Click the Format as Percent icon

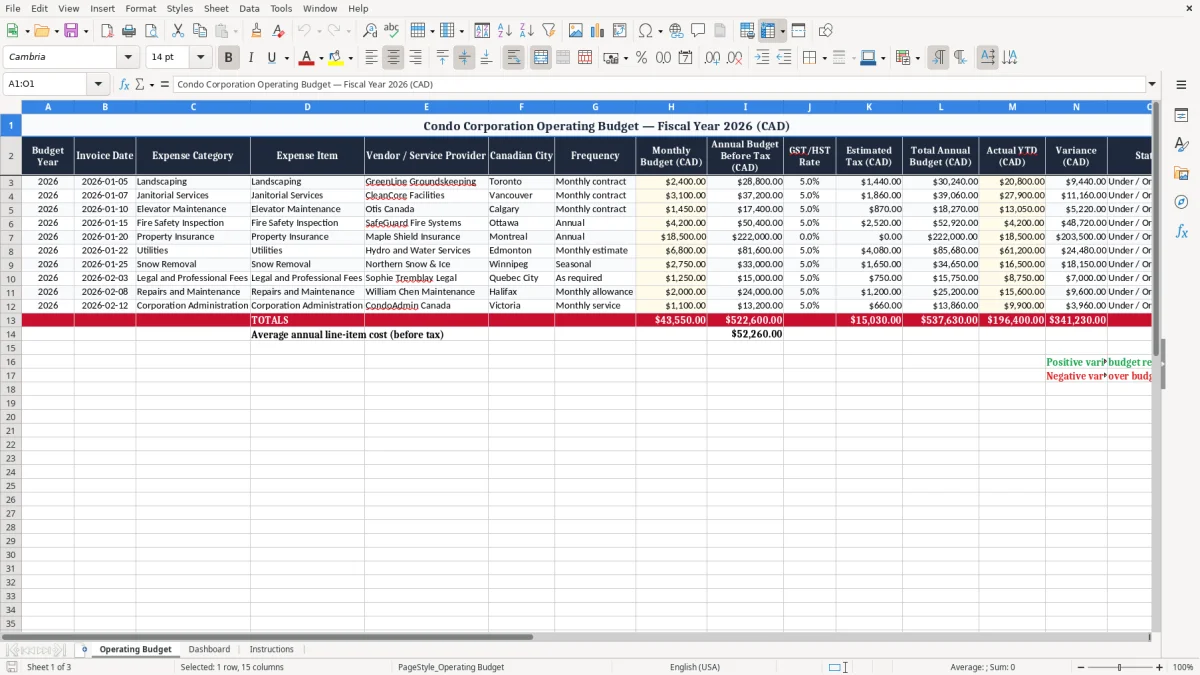coord(641,58)
